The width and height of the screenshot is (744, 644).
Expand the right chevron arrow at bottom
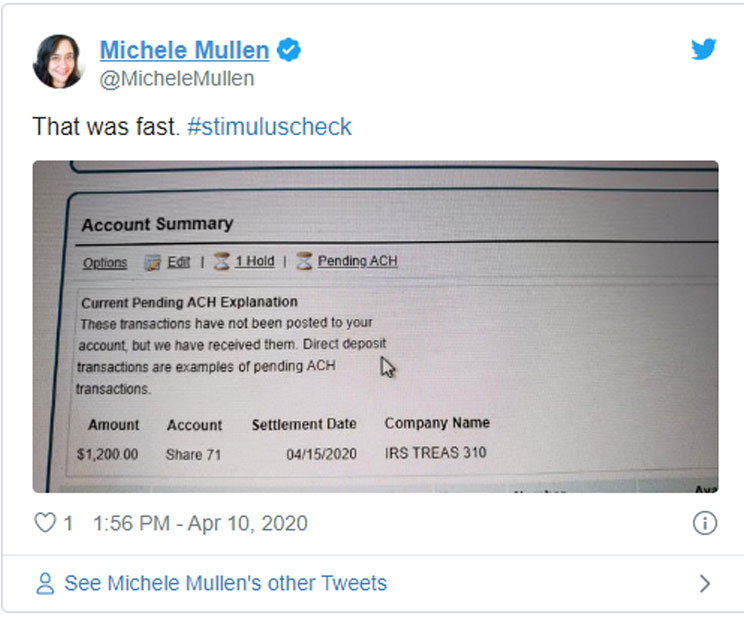coord(705,583)
